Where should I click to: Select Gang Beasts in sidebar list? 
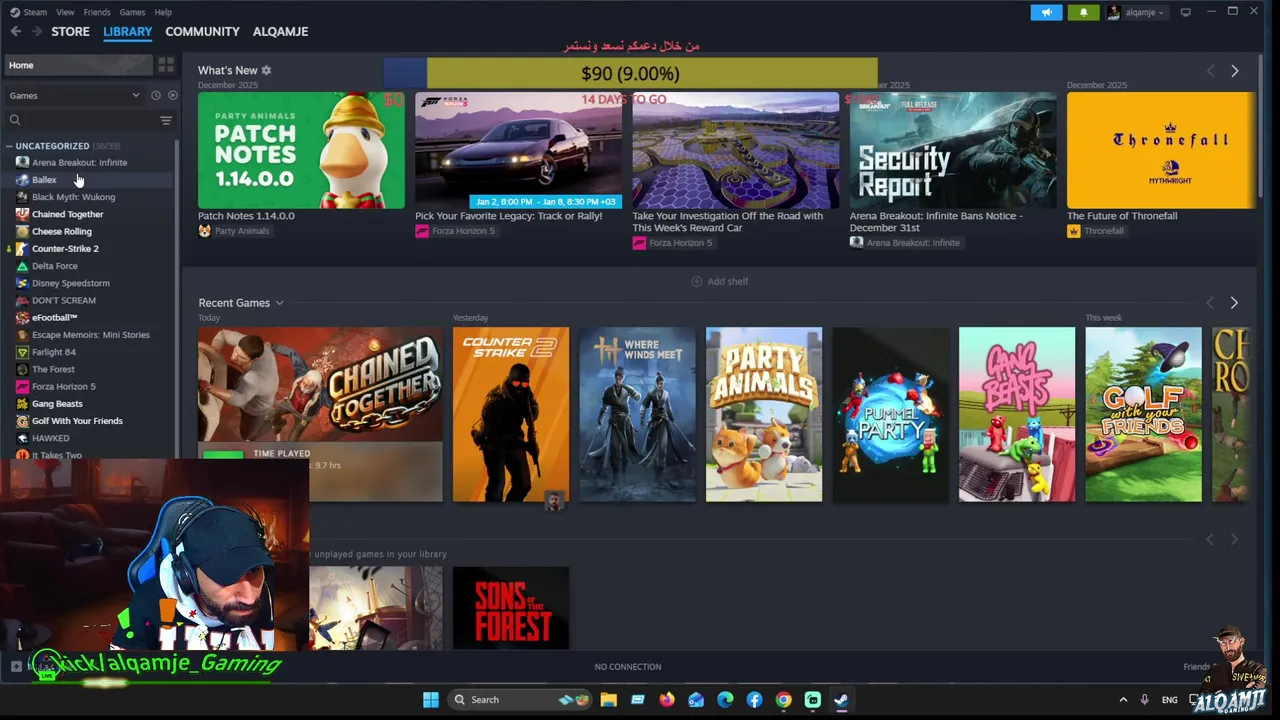tap(57, 404)
